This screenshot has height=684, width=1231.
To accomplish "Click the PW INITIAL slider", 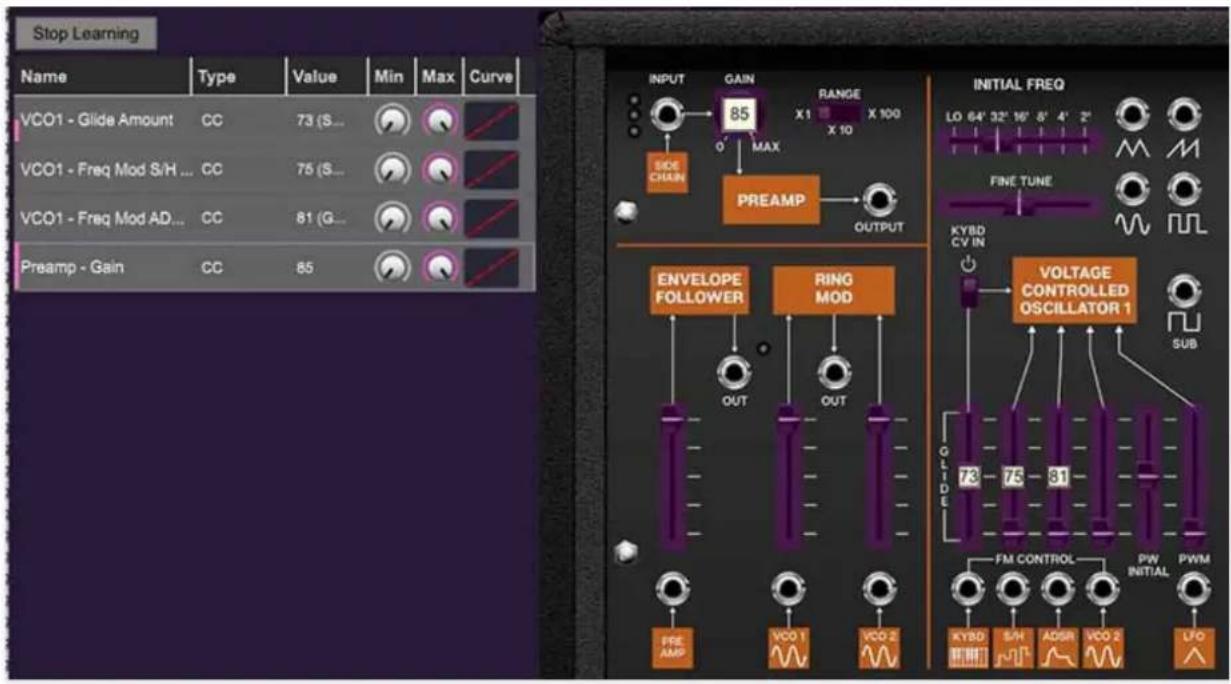I will coord(1148,474).
